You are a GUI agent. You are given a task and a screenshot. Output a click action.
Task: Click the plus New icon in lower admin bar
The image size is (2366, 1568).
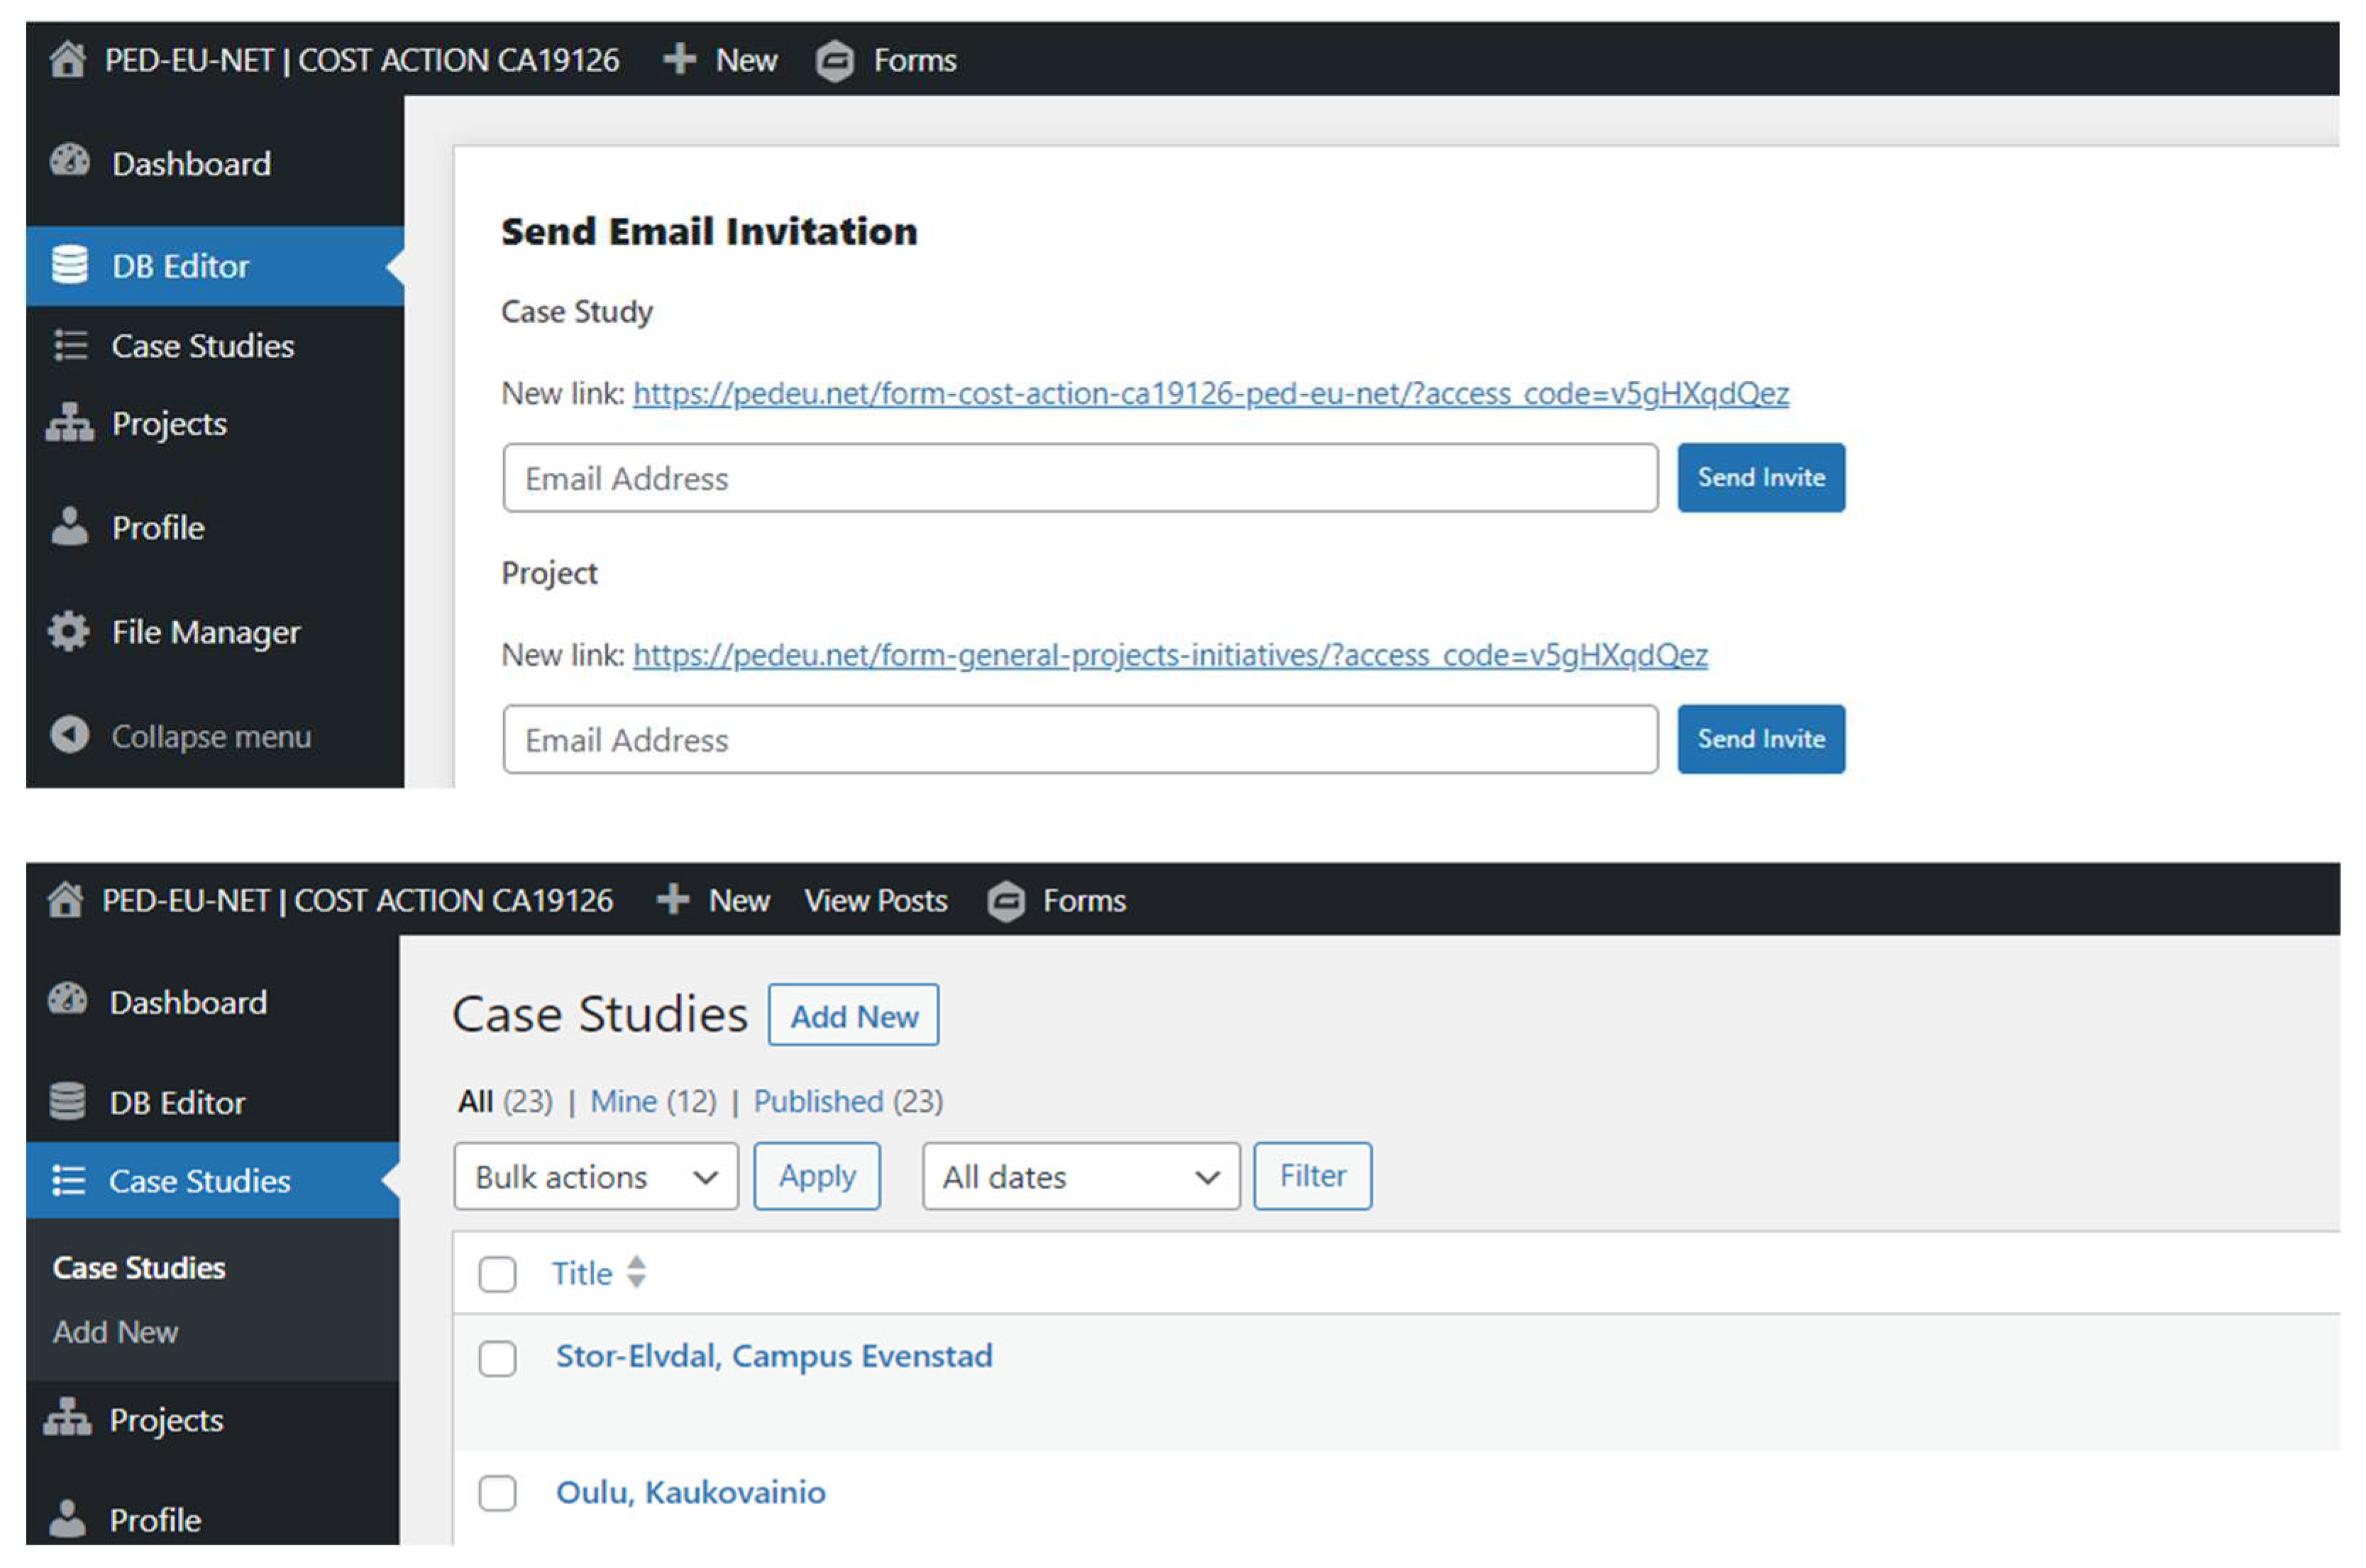pos(673,900)
